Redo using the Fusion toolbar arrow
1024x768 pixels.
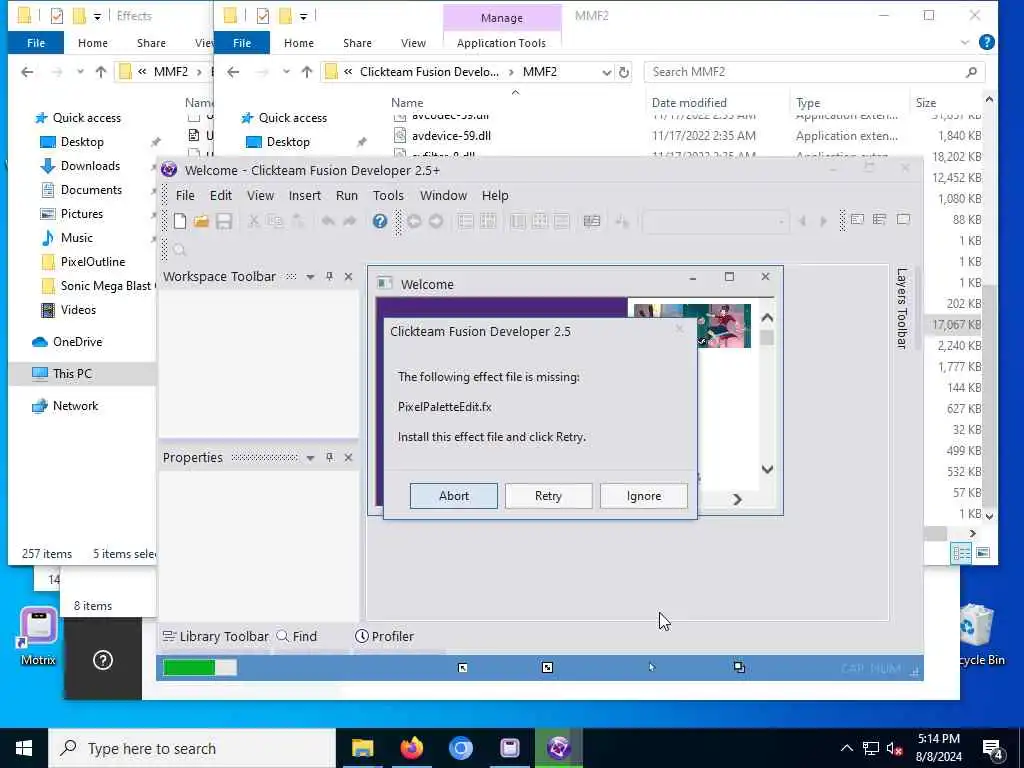click(x=350, y=221)
